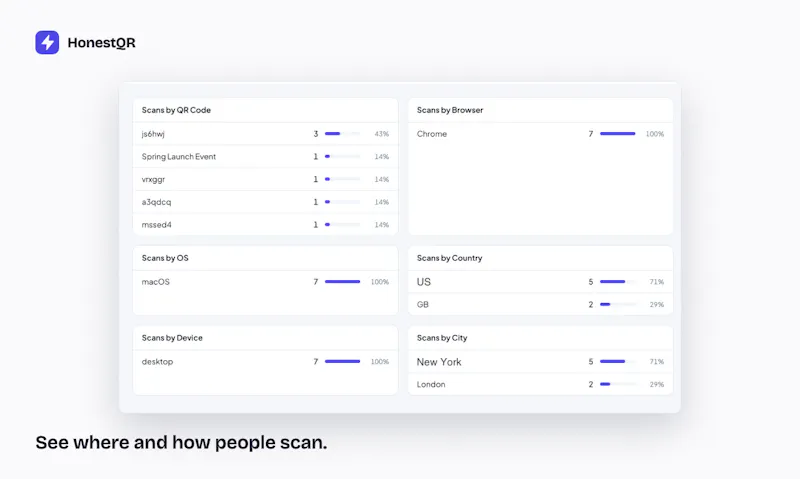
Task: Select the desktop device row
Action: pos(265,362)
